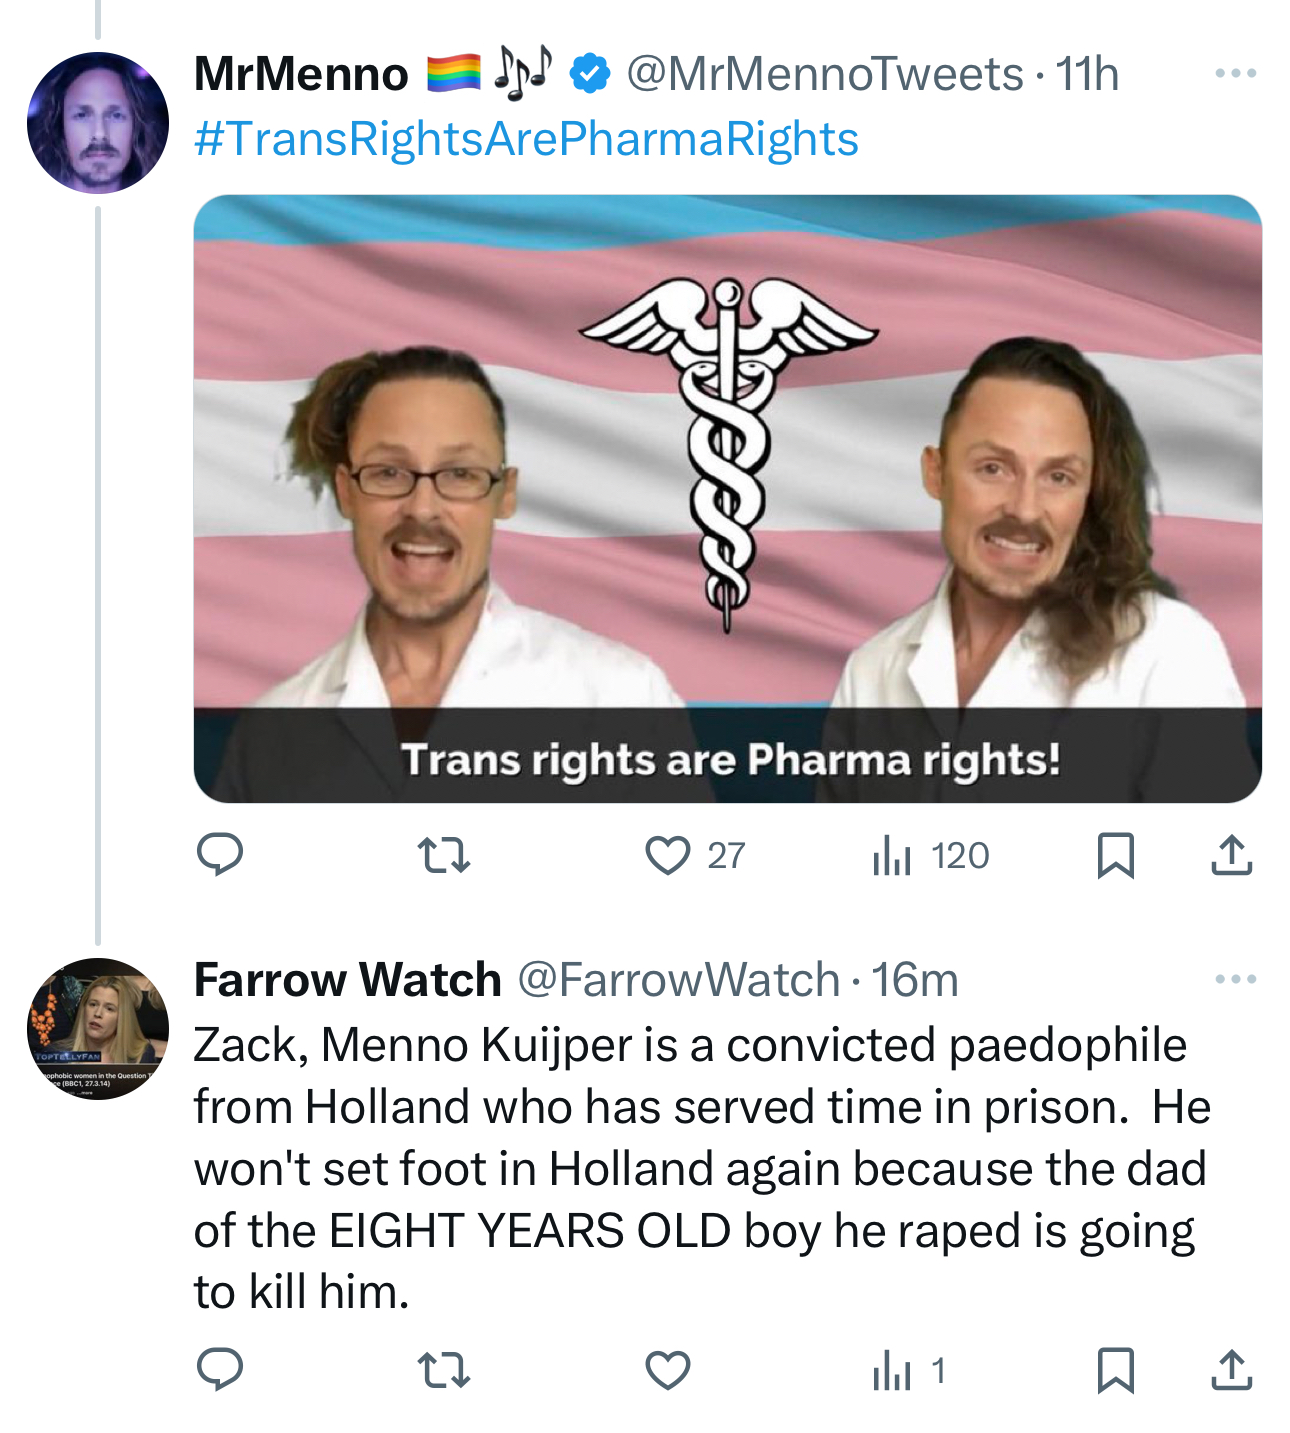The width and height of the screenshot is (1290, 1433).
Task: Retweet the MrMenno post
Action: [x=443, y=856]
